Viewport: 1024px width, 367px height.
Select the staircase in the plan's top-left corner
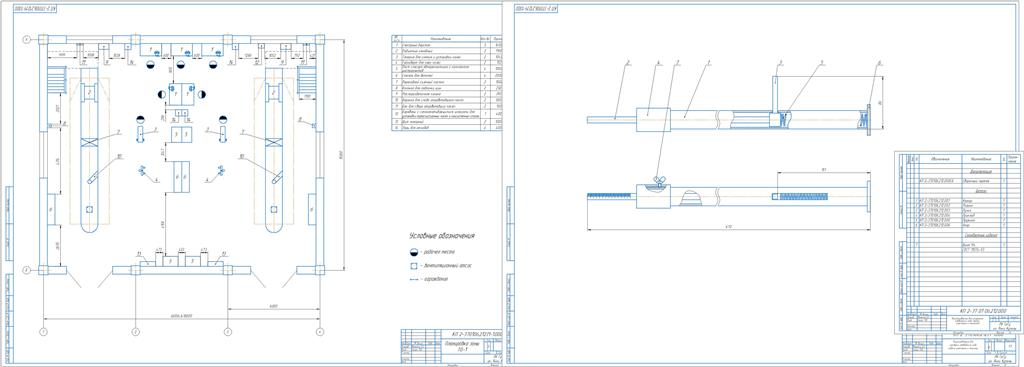[57, 80]
